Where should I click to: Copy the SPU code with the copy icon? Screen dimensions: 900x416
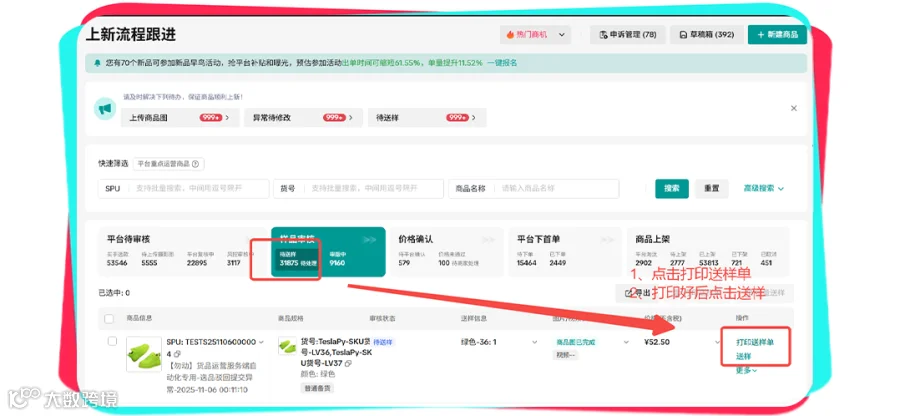(177, 354)
